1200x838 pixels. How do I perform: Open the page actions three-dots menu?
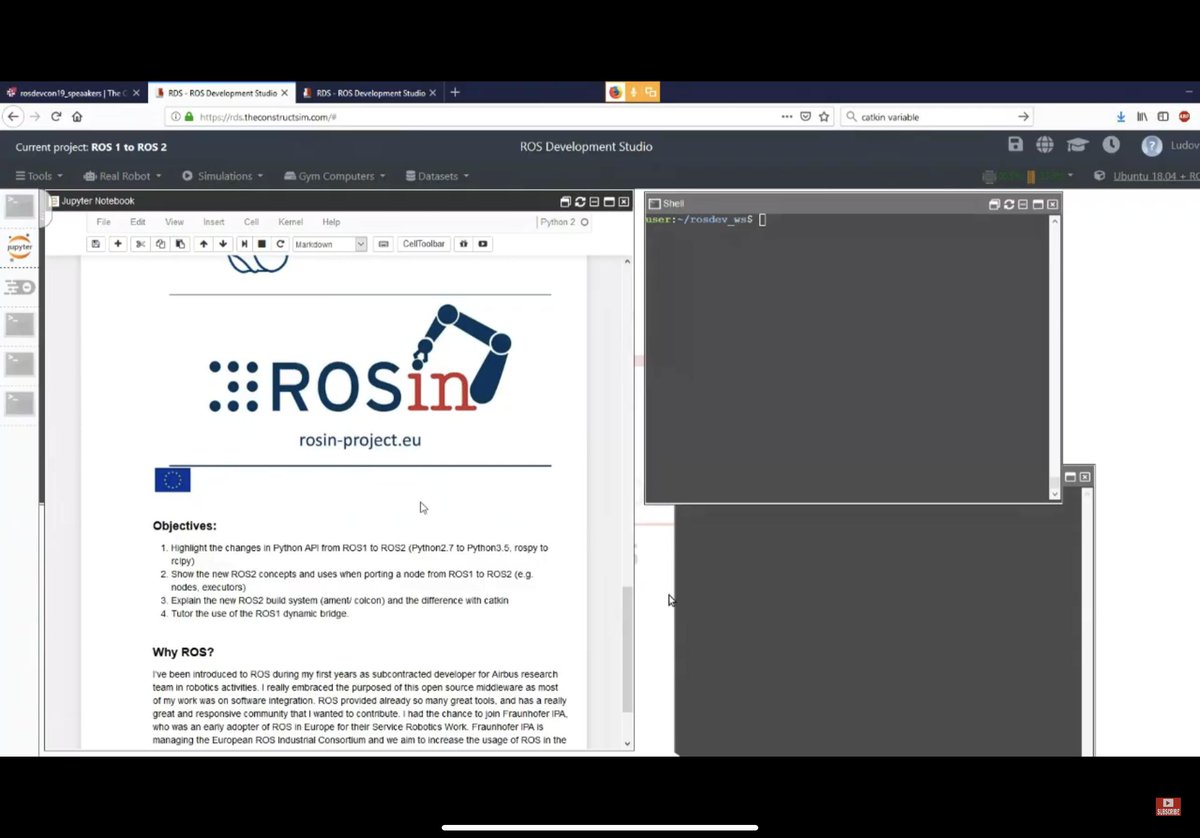coord(787,117)
